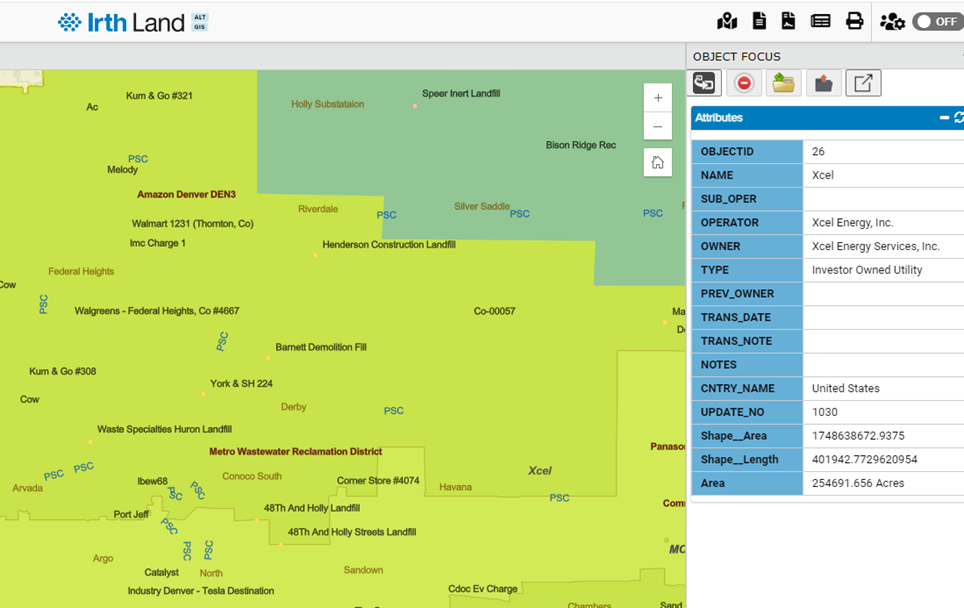Refresh the Attributes panel

(958, 117)
